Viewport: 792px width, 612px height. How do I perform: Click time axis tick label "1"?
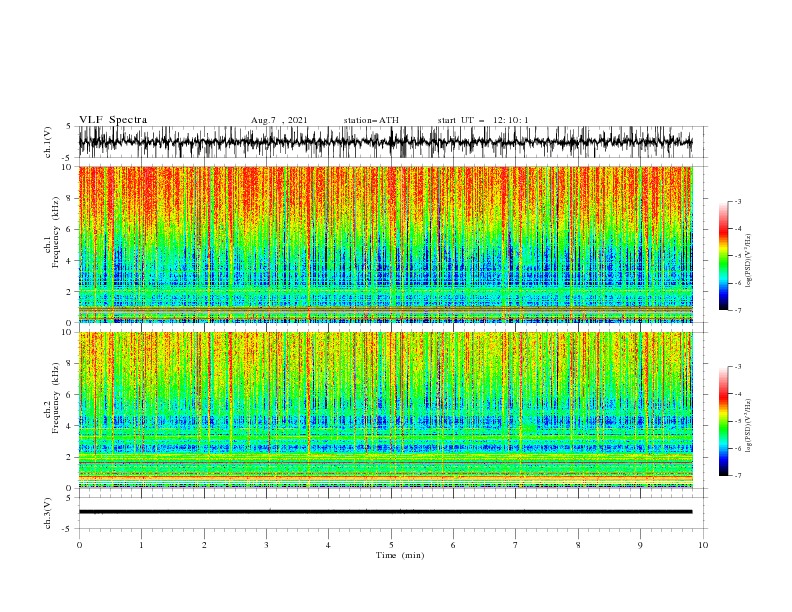(x=141, y=545)
